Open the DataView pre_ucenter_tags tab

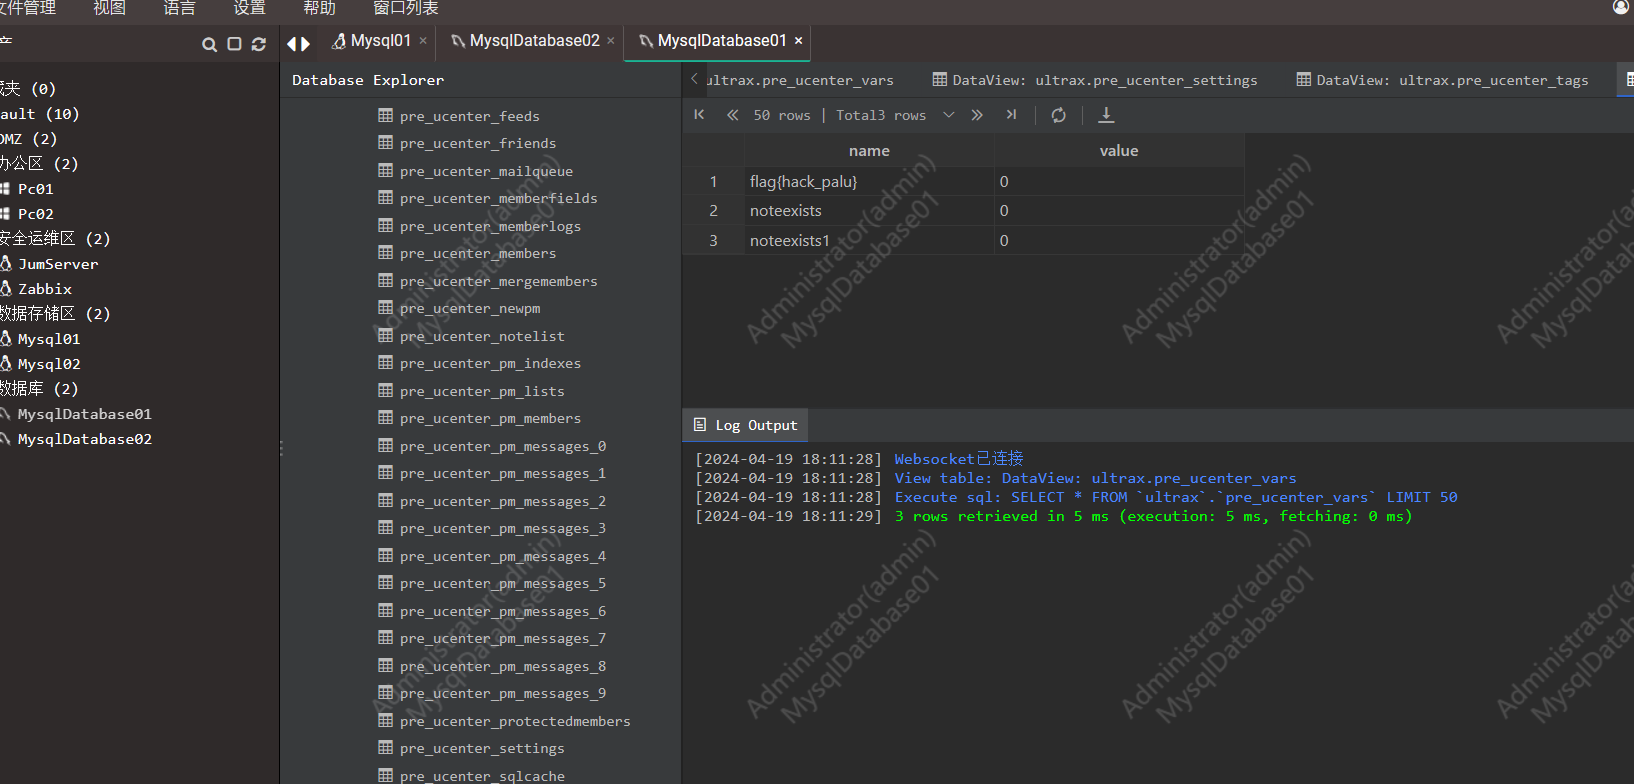1442,80
